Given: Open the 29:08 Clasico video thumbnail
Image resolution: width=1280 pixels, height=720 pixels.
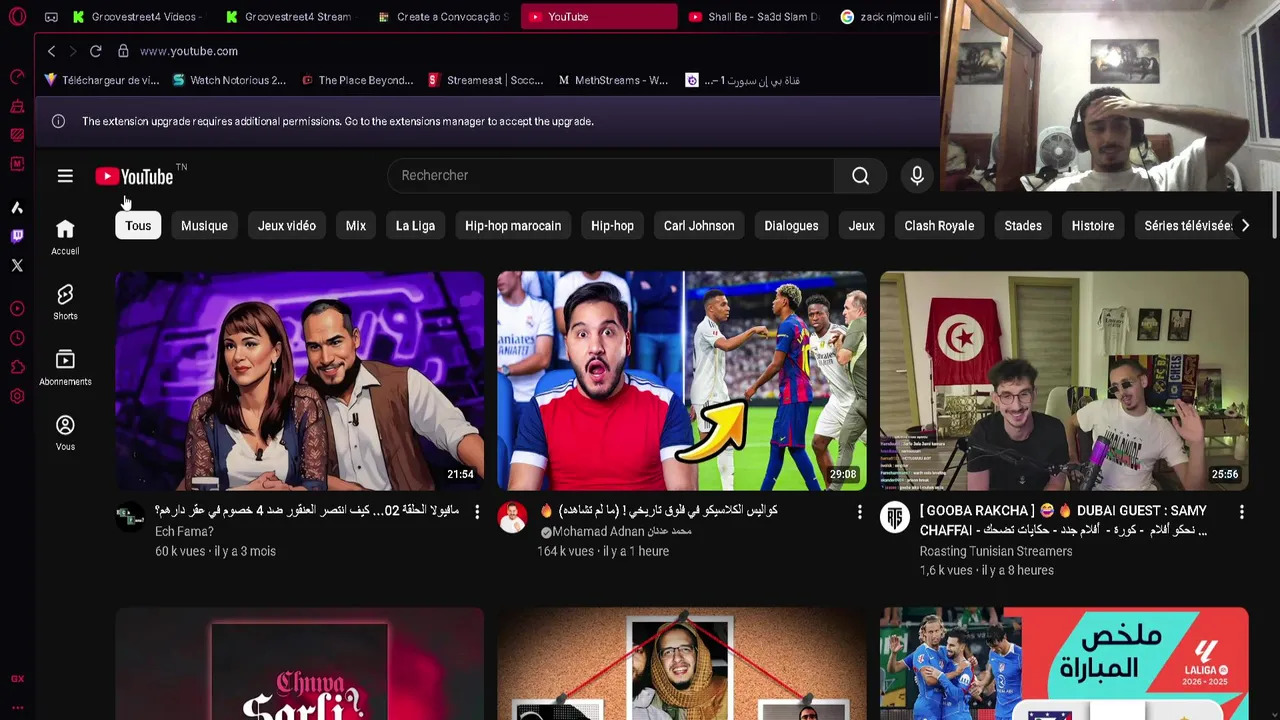Looking at the screenshot, I should 682,381.
